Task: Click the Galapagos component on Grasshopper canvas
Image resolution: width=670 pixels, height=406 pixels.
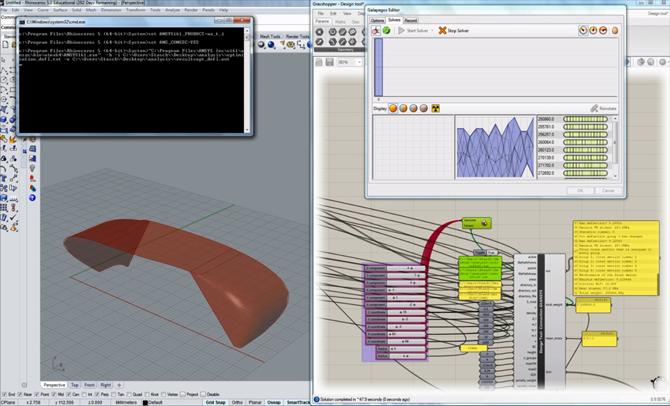Action: click(476, 223)
